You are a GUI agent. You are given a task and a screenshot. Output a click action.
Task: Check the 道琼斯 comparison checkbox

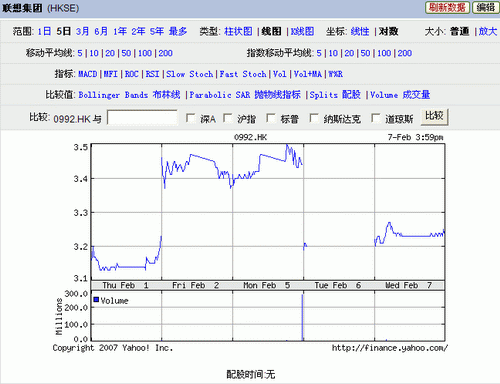(375, 118)
